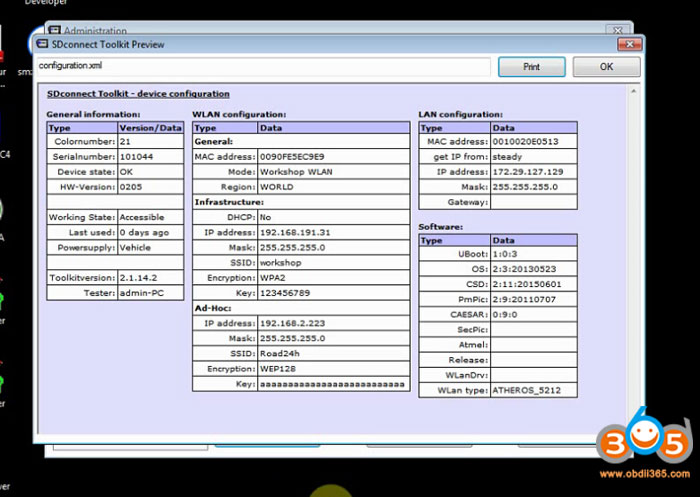Screen dimensions: 700x497
Task: Click the Print button
Action: 531,67
